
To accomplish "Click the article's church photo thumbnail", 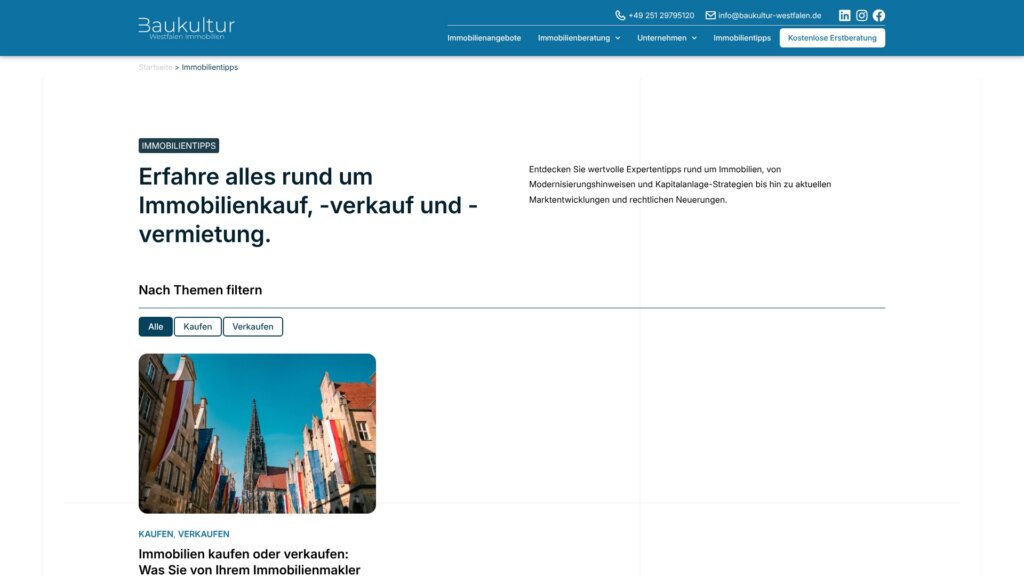I will pyautogui.click(x=257, y=432).
